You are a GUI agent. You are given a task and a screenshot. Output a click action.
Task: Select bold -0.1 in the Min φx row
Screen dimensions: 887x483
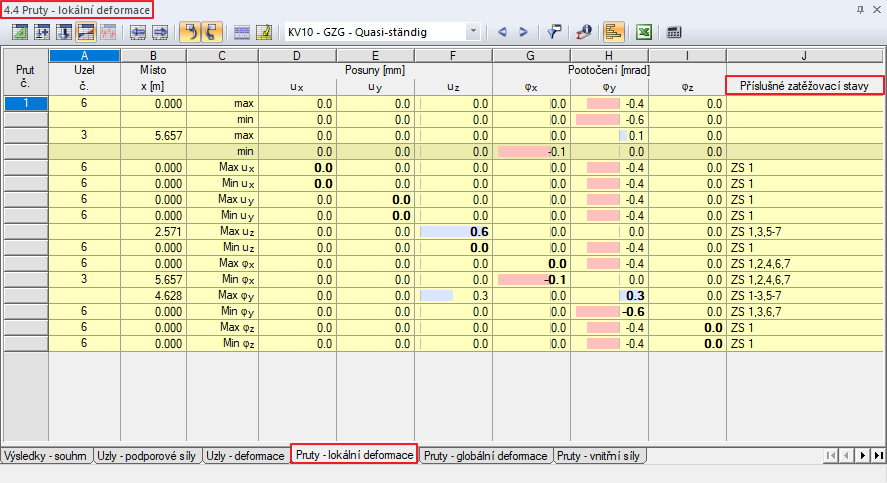pyautogui.click(x=531, y=280)
